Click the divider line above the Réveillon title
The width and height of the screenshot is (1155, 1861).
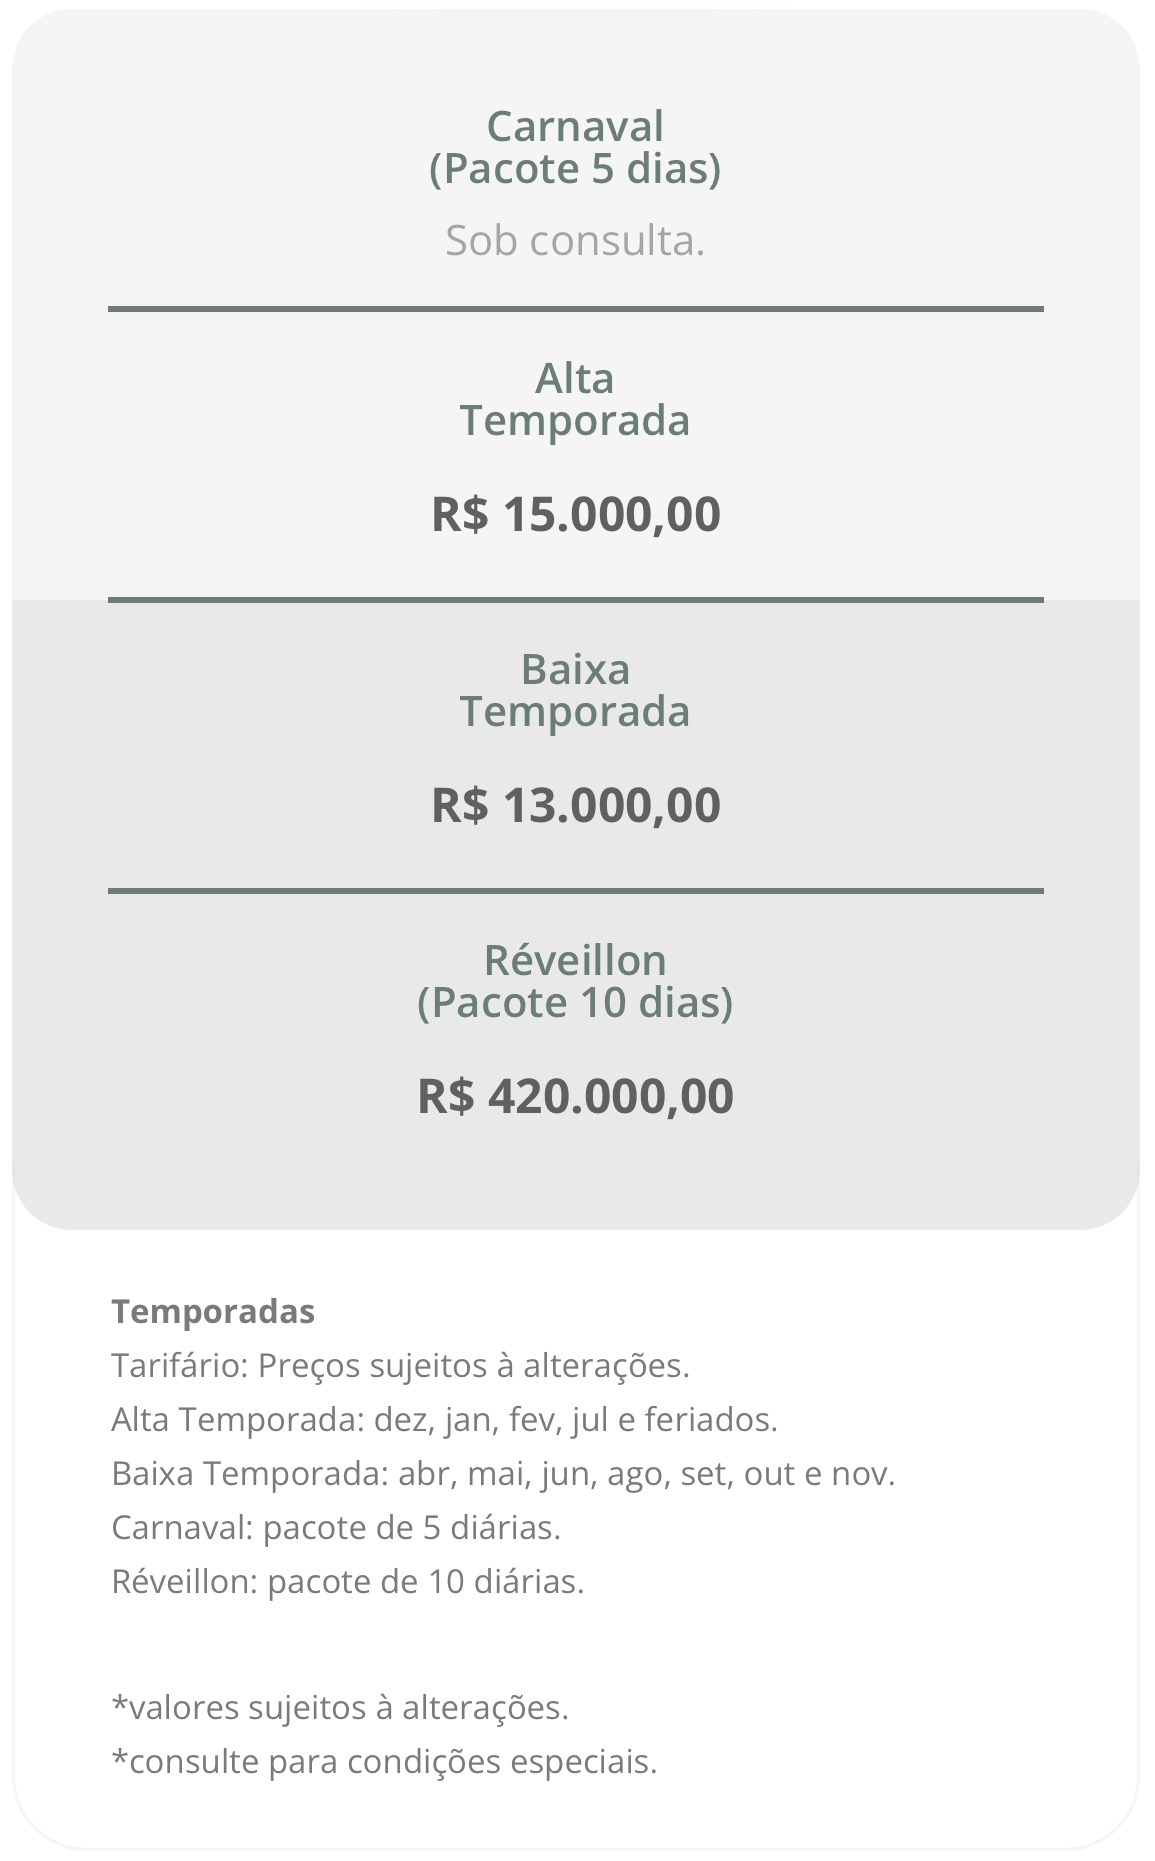pyautogui.click(x=575, y=890)
